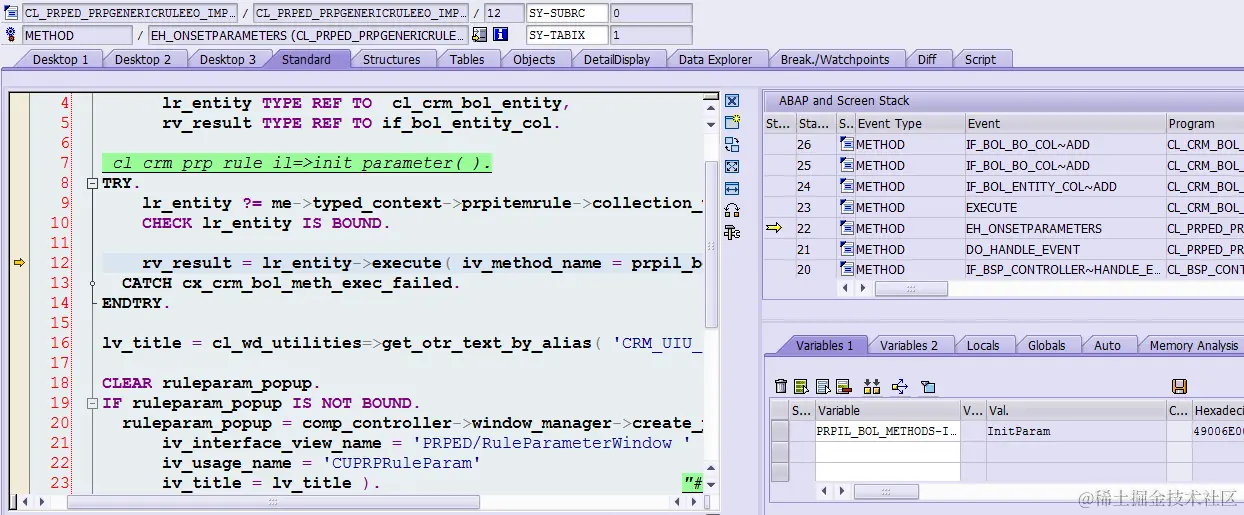Click the InitParam value cell
Screen dimensions: 1244x515
(x=1076, y=431)
